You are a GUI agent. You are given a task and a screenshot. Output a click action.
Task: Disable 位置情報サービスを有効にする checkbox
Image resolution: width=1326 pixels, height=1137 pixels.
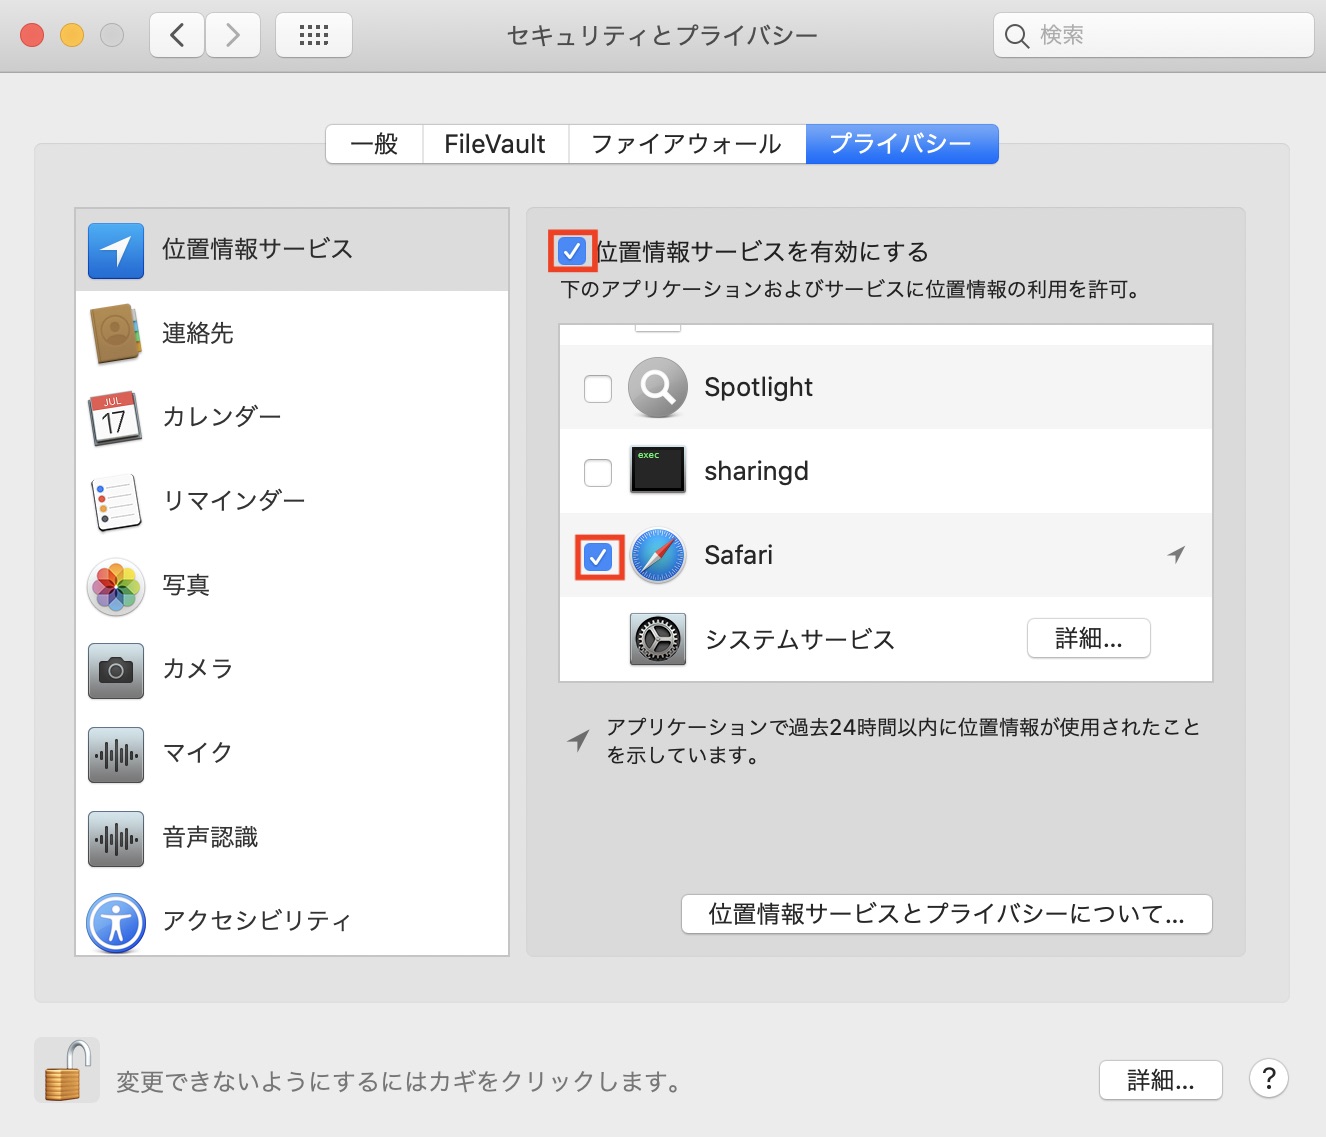572,251
